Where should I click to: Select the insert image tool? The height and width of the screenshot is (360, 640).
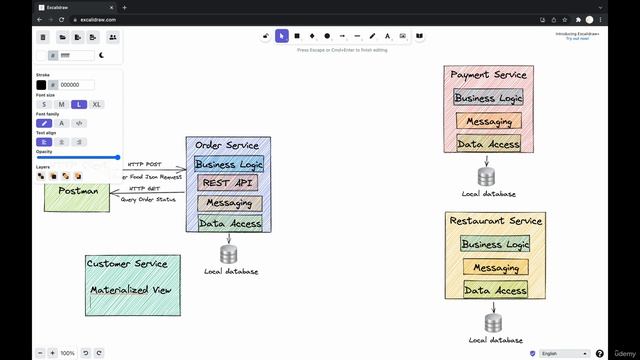(402, 36)
